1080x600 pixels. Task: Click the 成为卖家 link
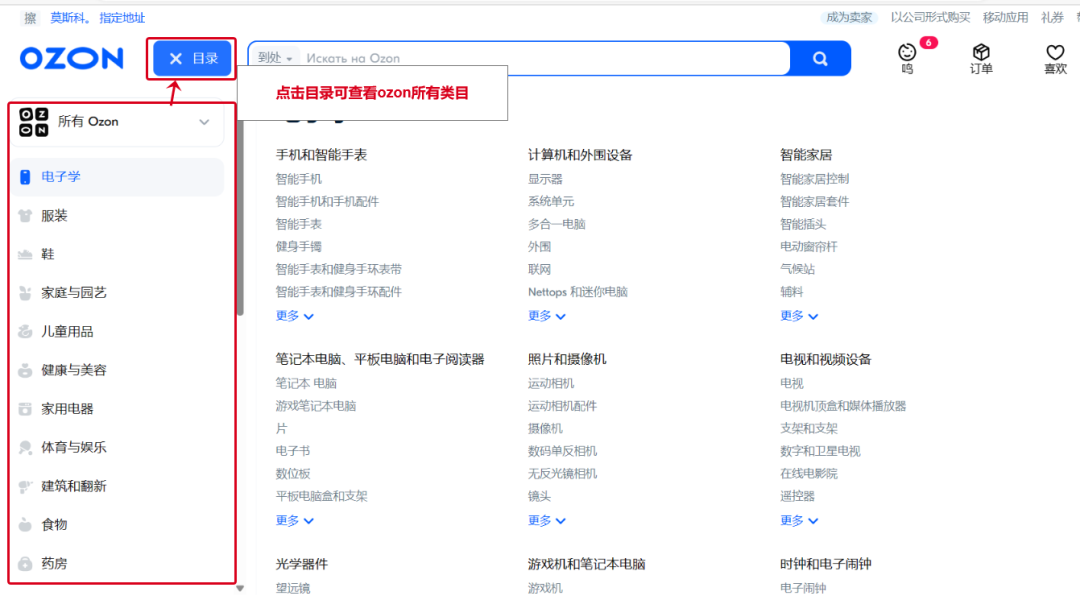[x=849, y=18]
